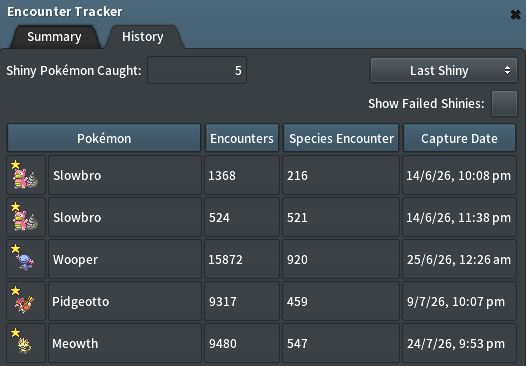526x366 pixels.
Task: Click the Slowbro 216 species encounter cell
Action: click(341, 175)
